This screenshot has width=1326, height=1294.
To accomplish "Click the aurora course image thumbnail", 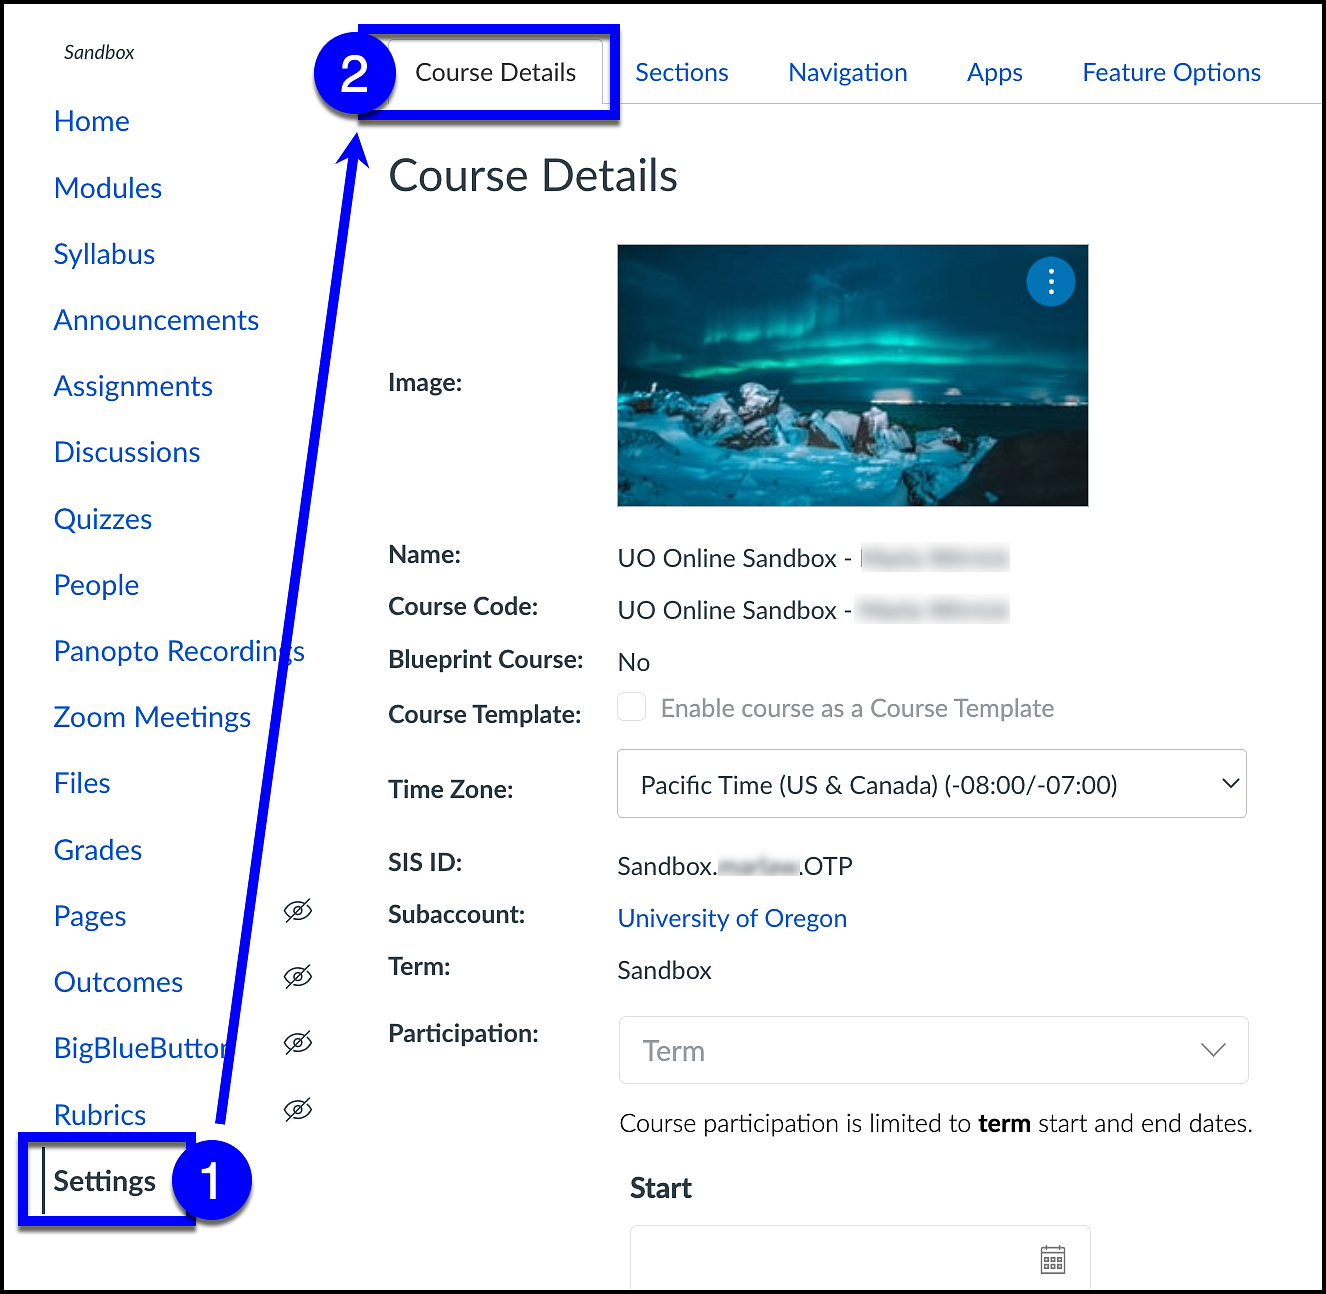I will click(852, 375).
